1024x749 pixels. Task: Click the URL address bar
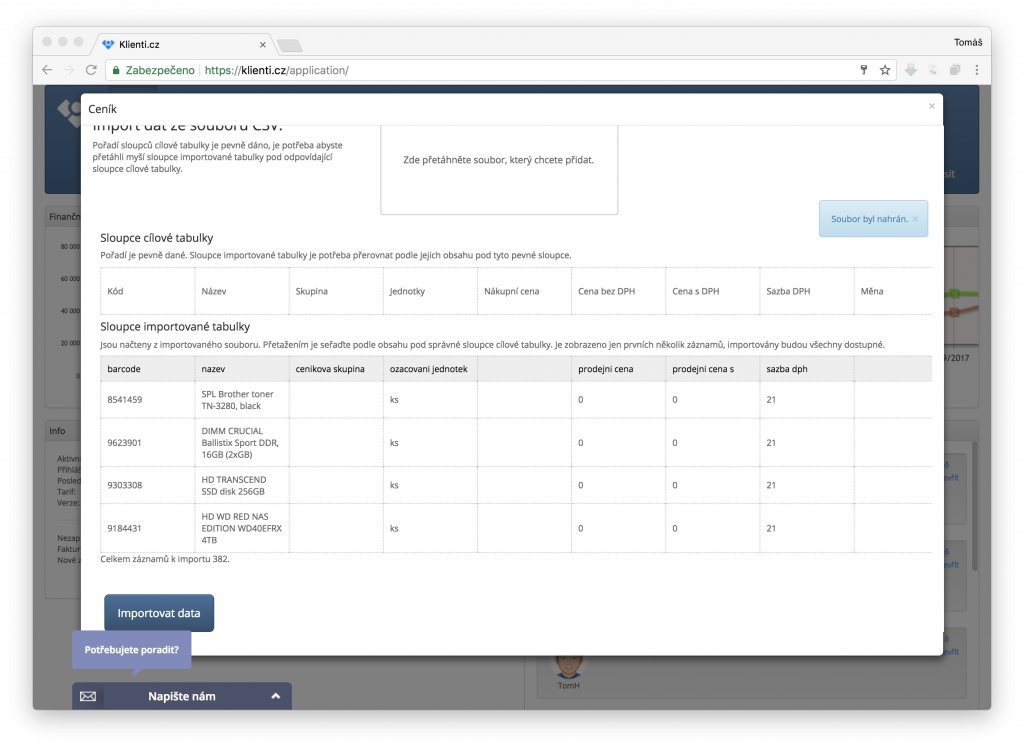point(500,71)
